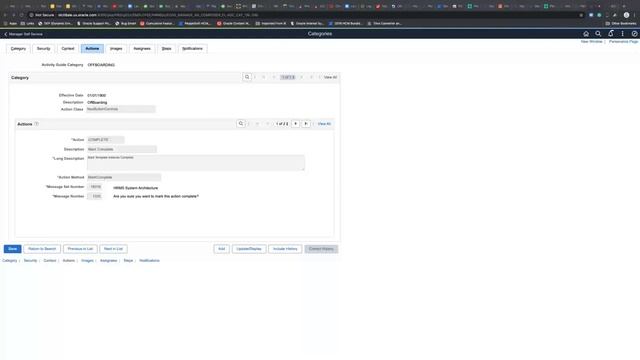
Task: Open the bottom Assignees link
Action: point(109,261)
